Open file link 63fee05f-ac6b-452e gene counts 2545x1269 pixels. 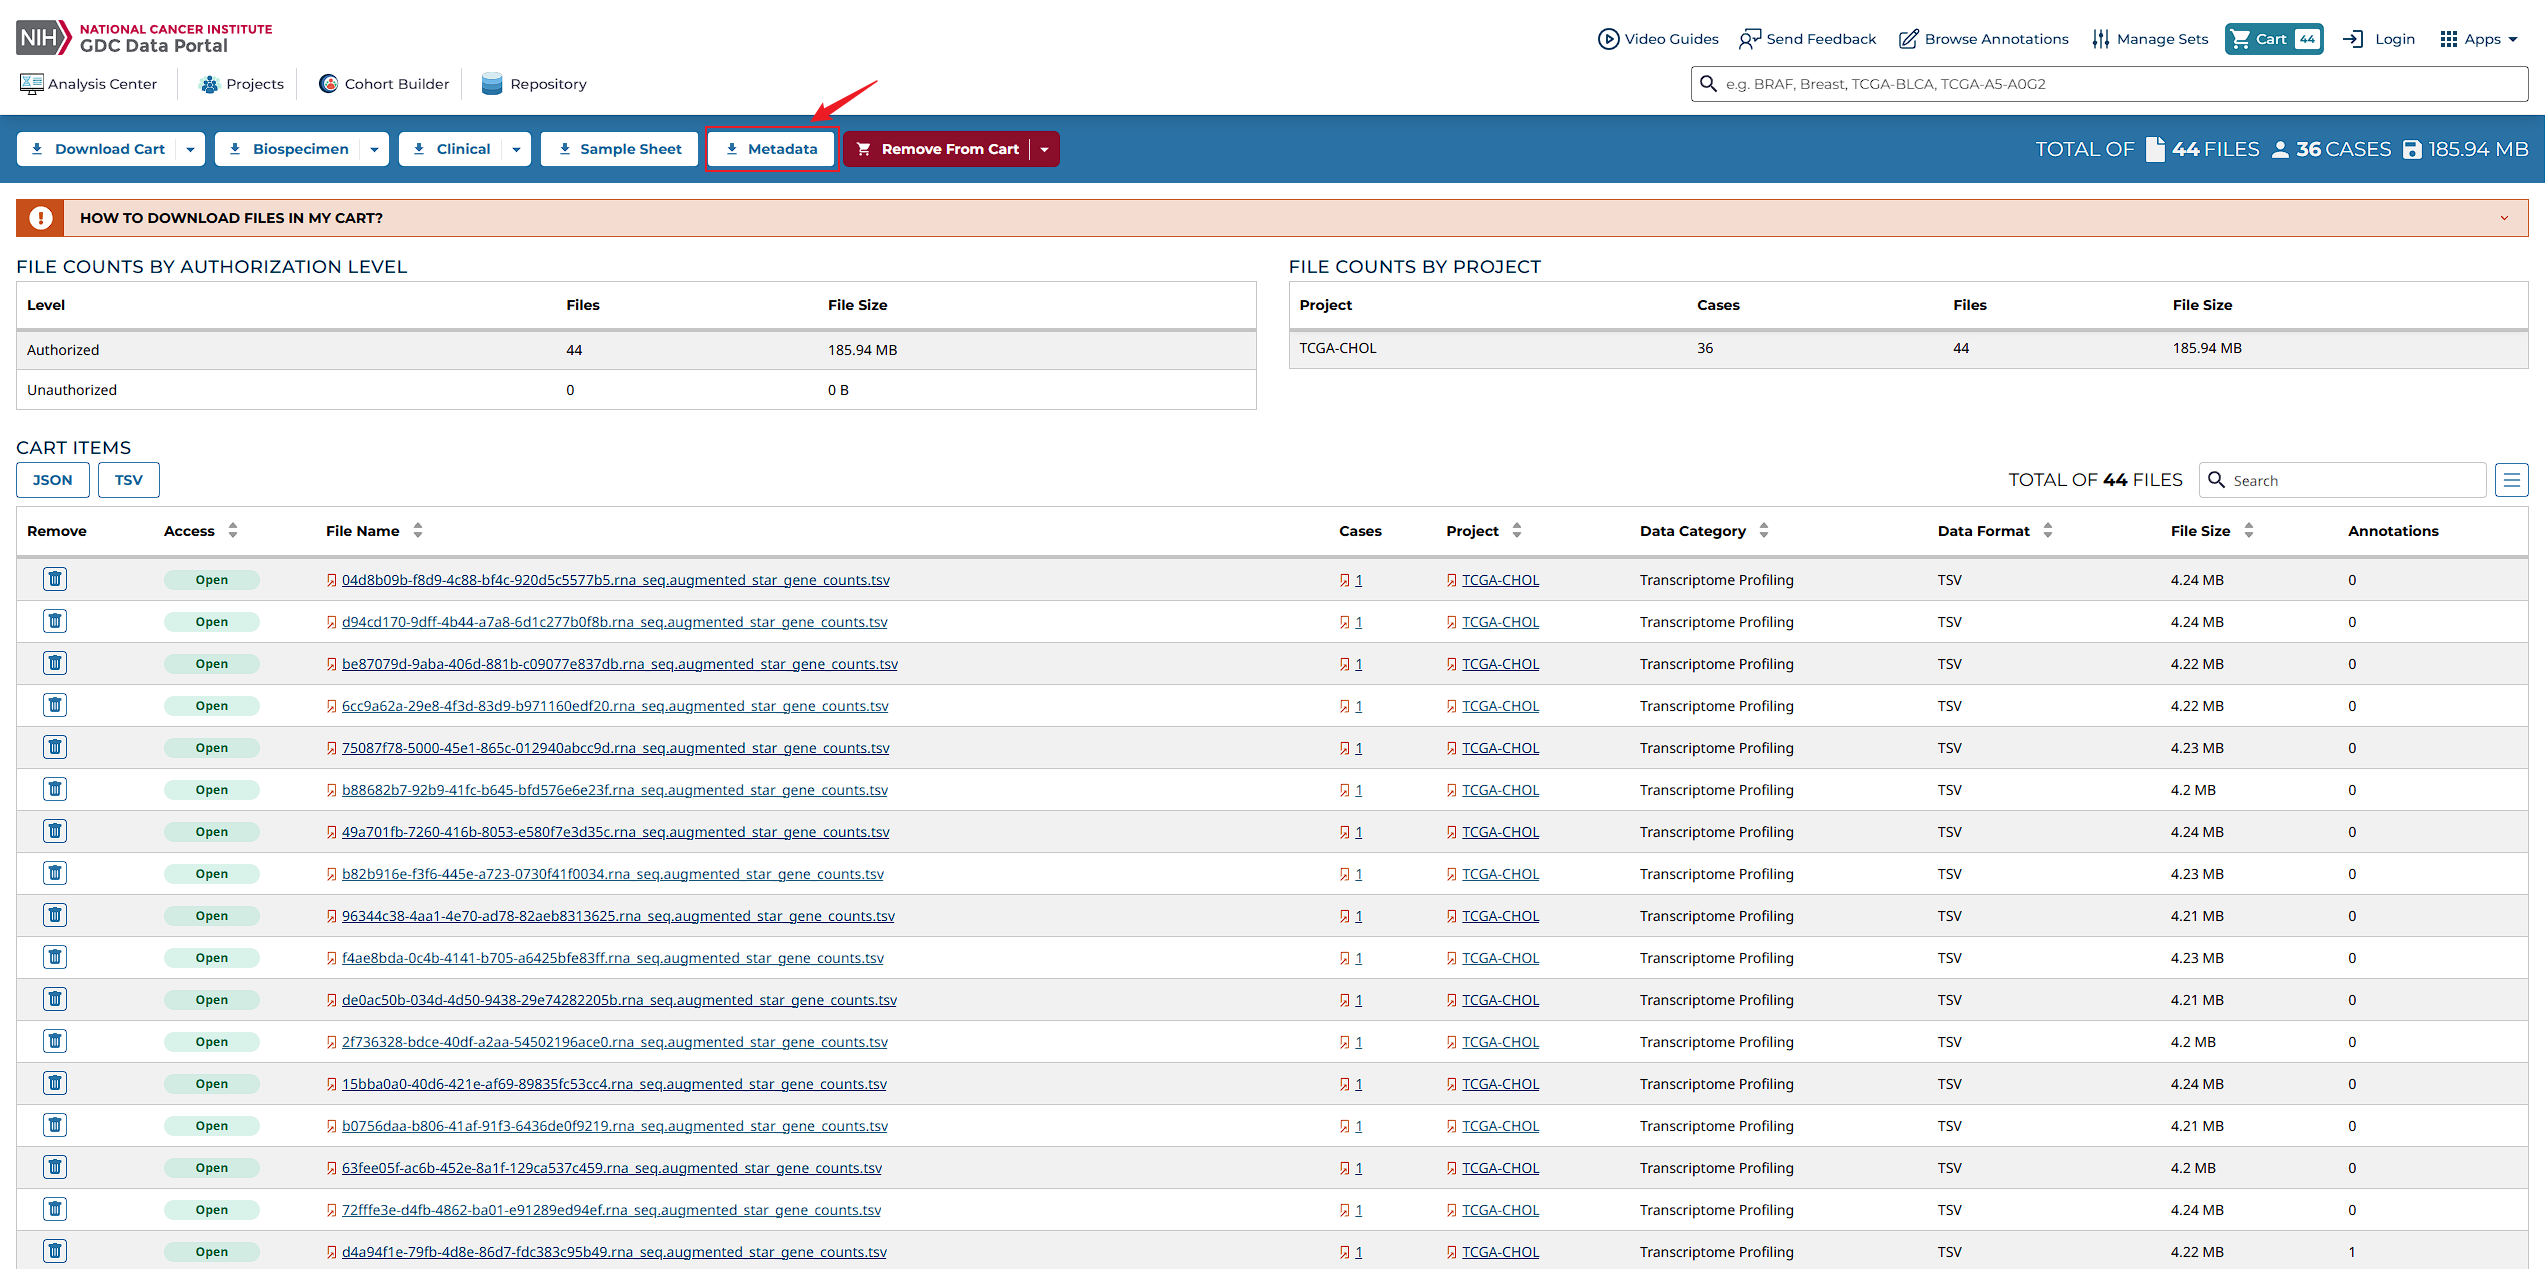(612, 1168)
